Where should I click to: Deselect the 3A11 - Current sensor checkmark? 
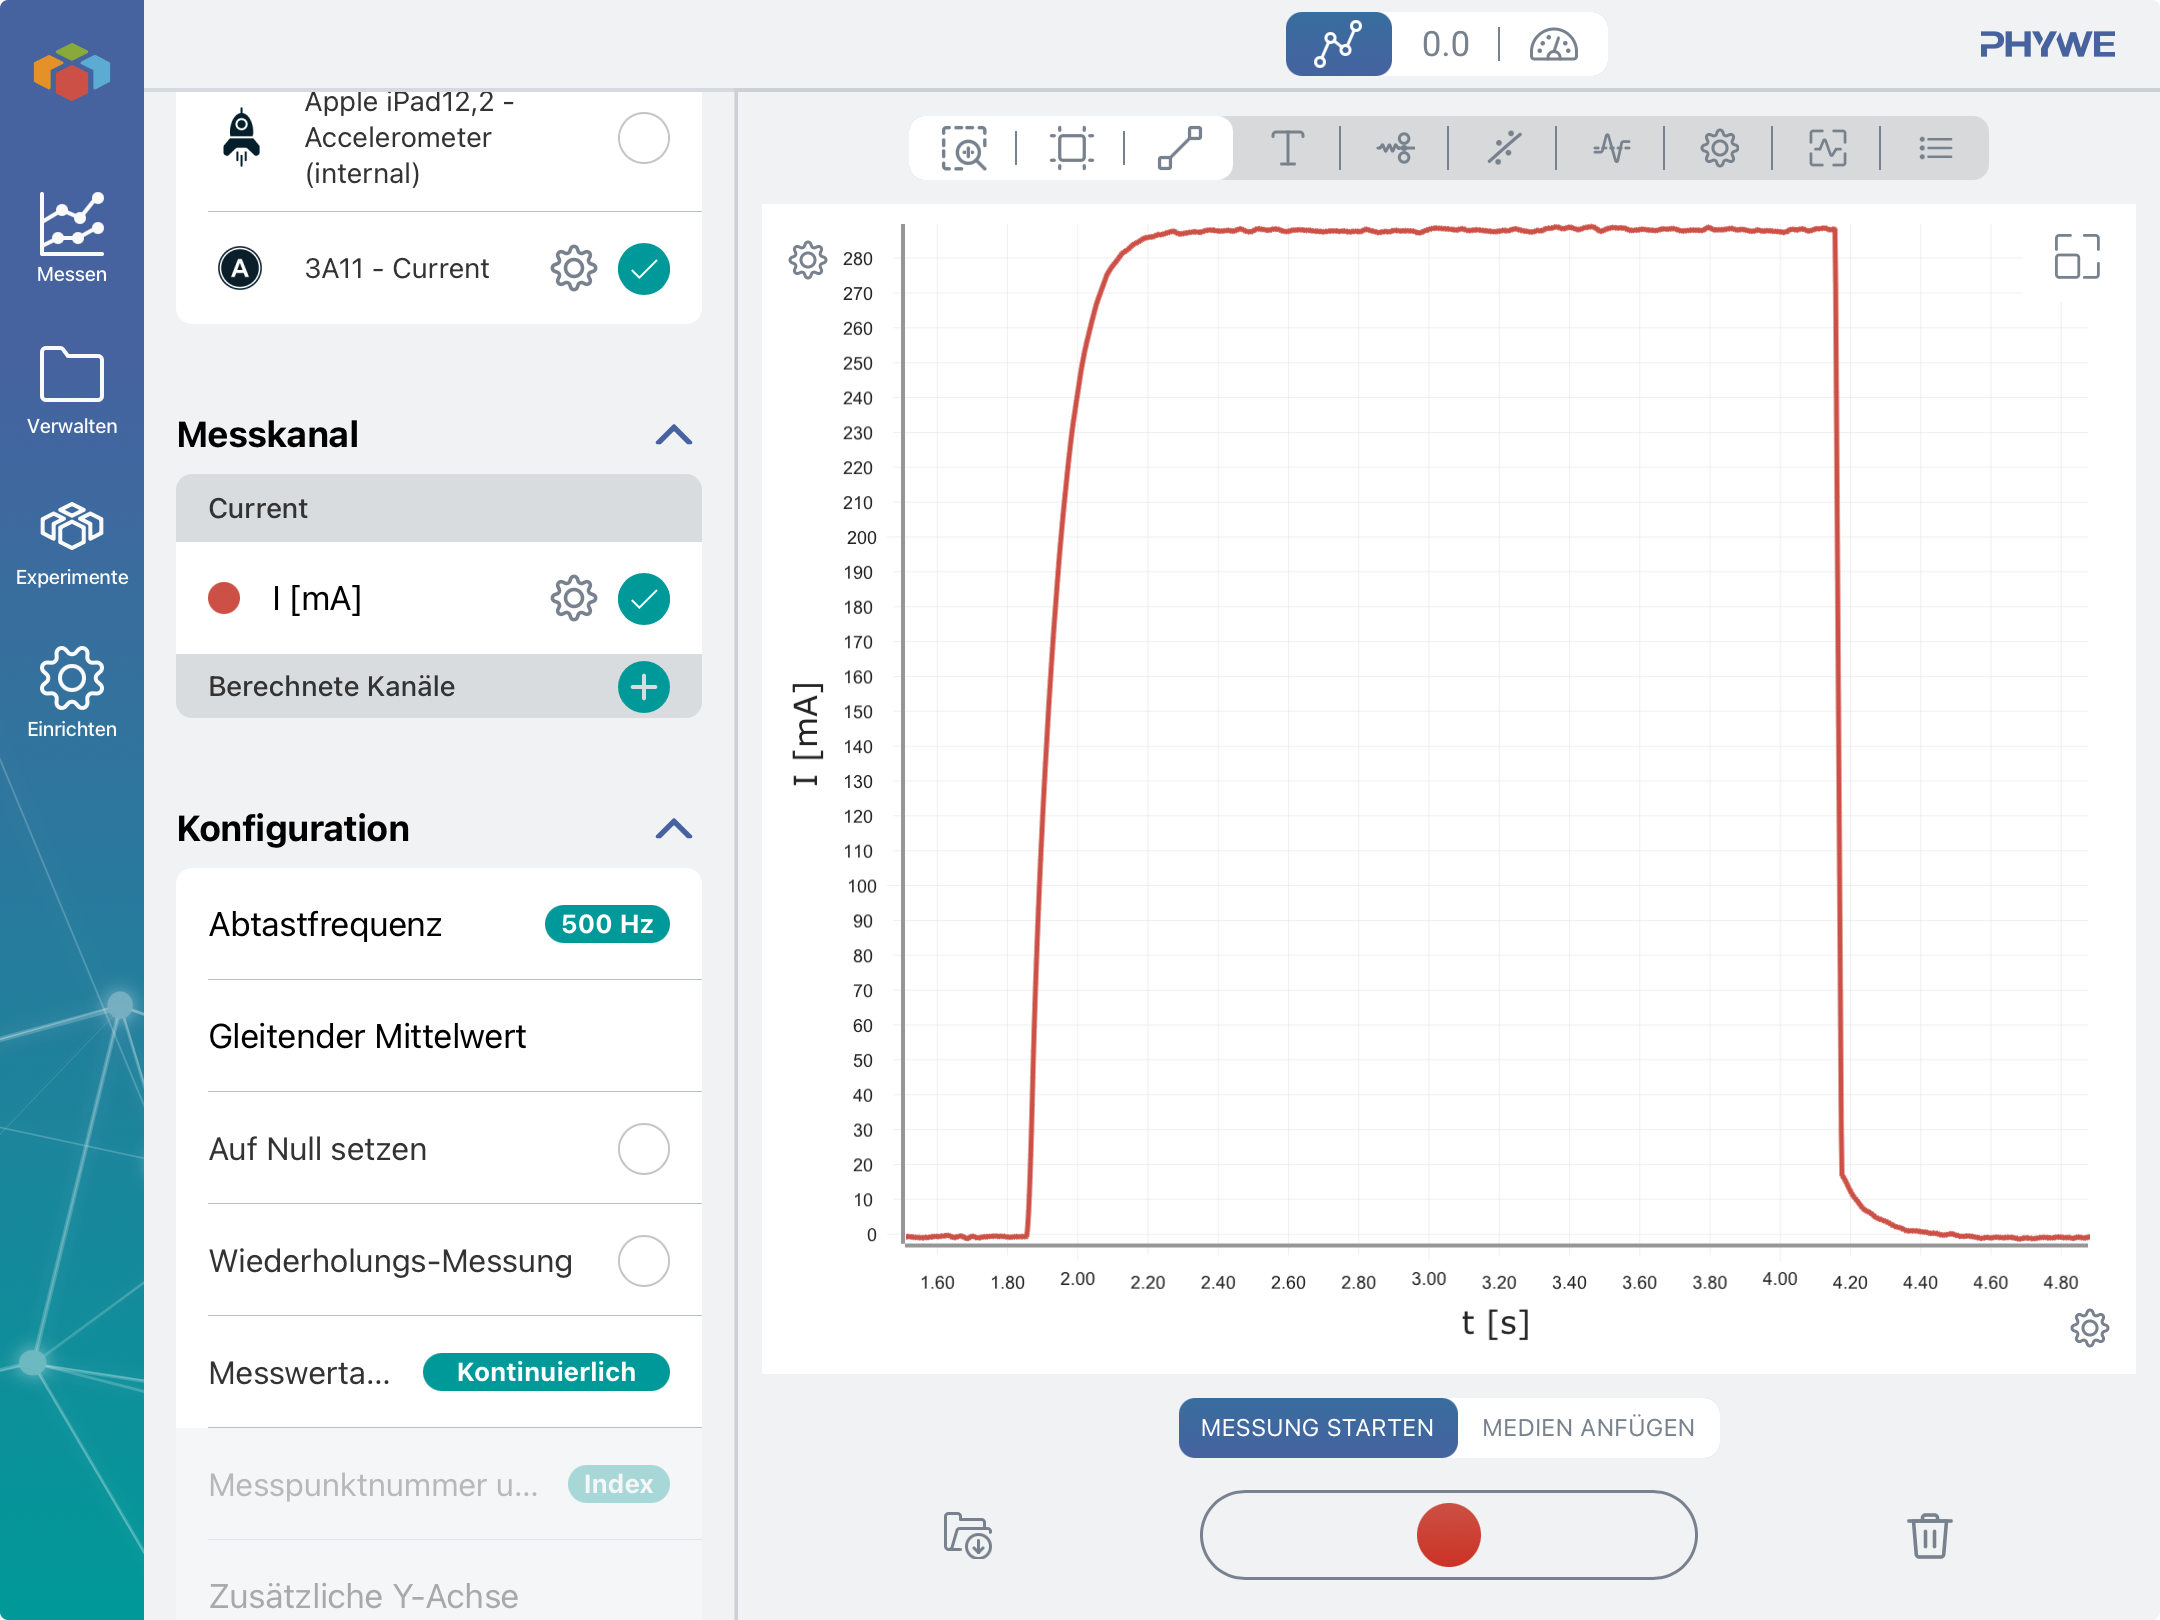[643, 269]
